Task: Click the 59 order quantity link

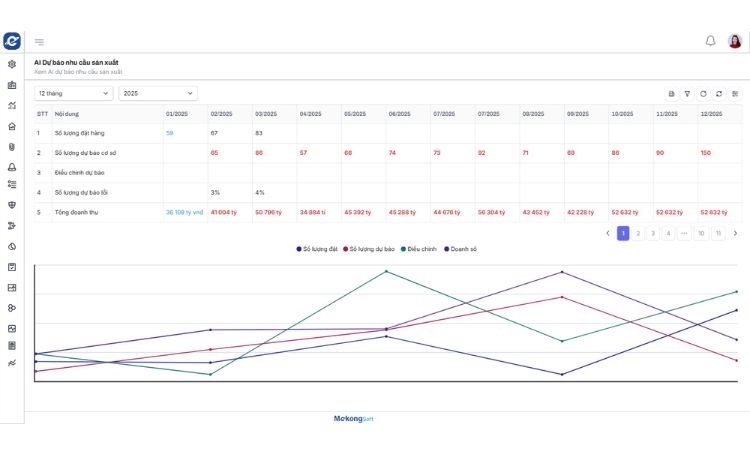Action: 170,132
